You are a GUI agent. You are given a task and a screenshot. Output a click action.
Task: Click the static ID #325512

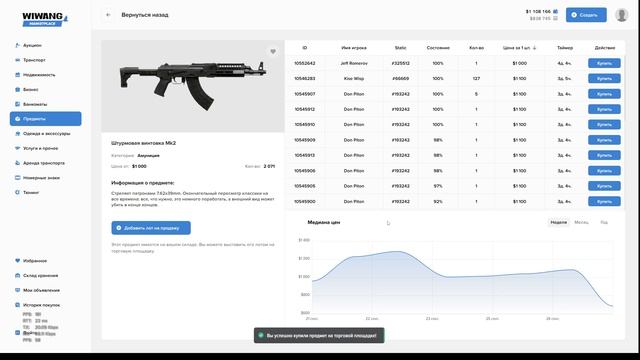(x=400, y=63)
